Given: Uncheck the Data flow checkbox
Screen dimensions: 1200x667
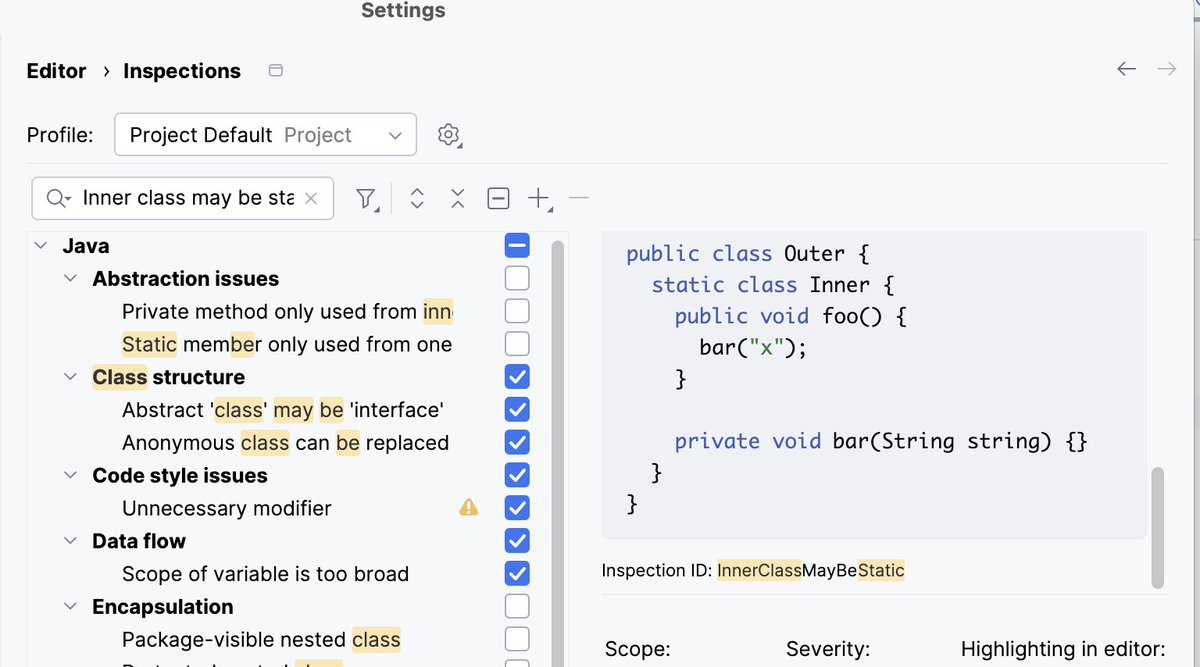Looking at the screenshot, I should click(x=517, y=541).
